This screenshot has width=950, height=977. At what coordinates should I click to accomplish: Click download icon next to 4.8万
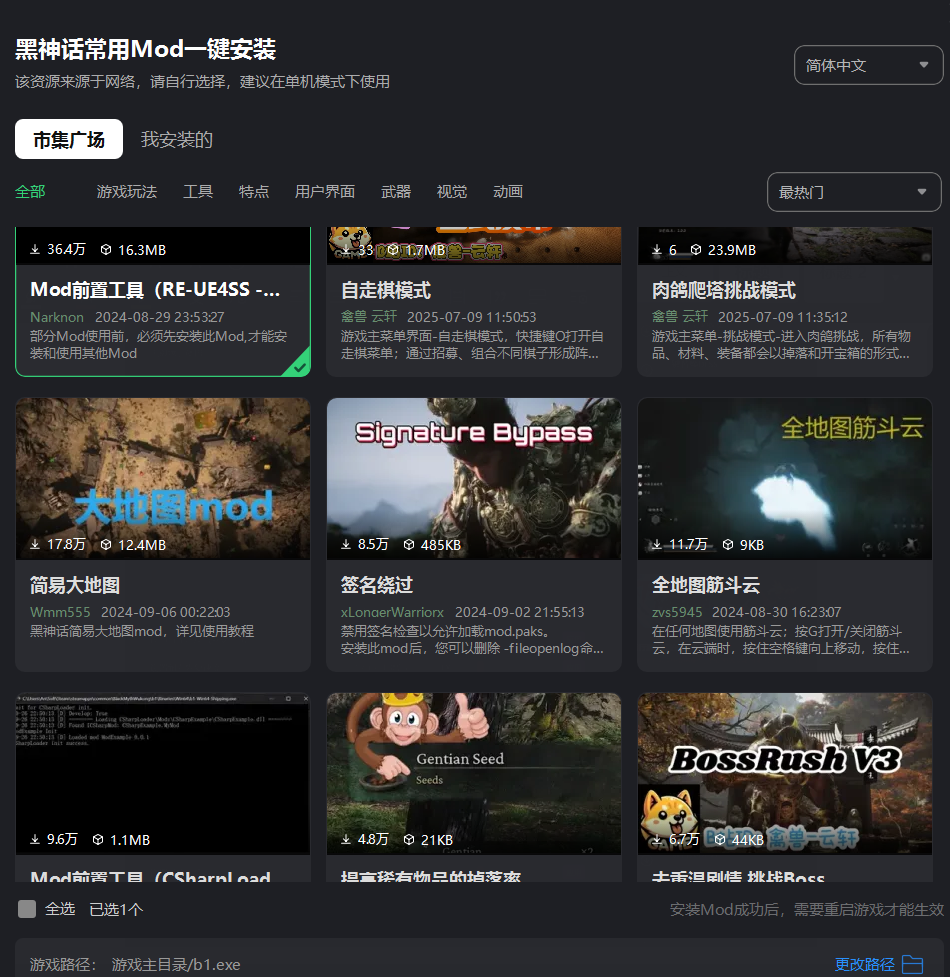347,840
